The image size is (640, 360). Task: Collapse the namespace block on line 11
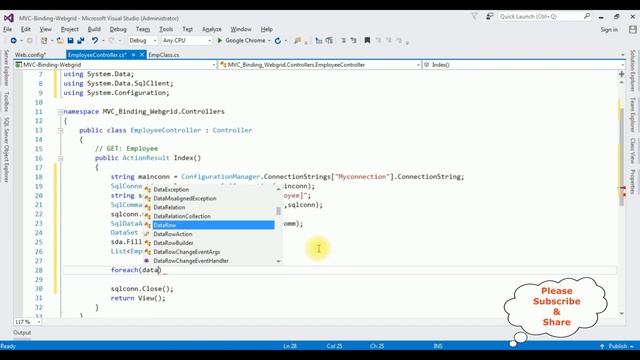60,111
